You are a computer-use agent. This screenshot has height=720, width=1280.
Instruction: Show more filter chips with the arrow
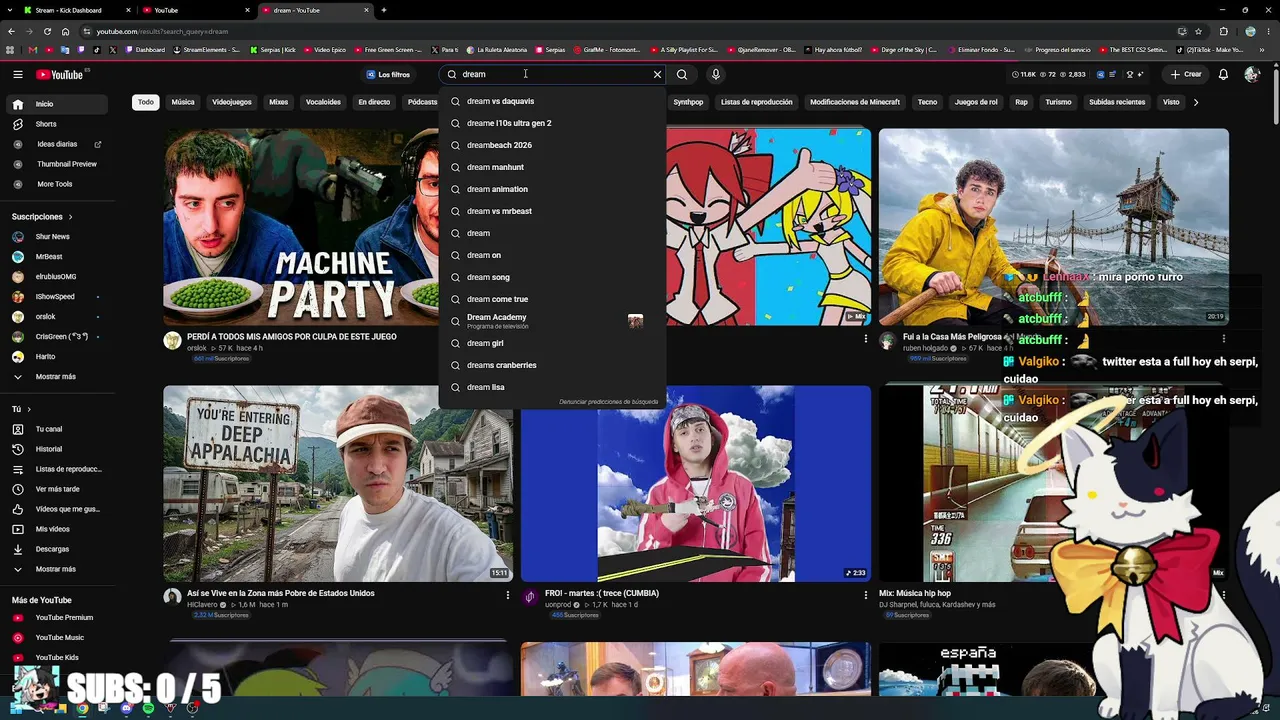pyautogui.click(x=1195, y=102)
